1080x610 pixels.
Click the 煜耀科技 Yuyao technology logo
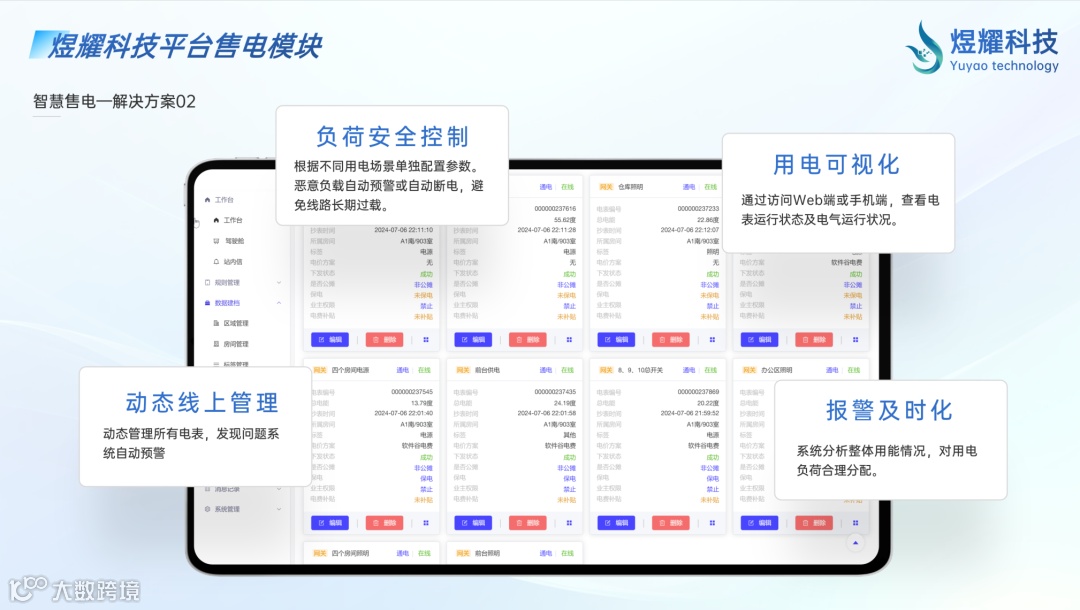(982, 47)
